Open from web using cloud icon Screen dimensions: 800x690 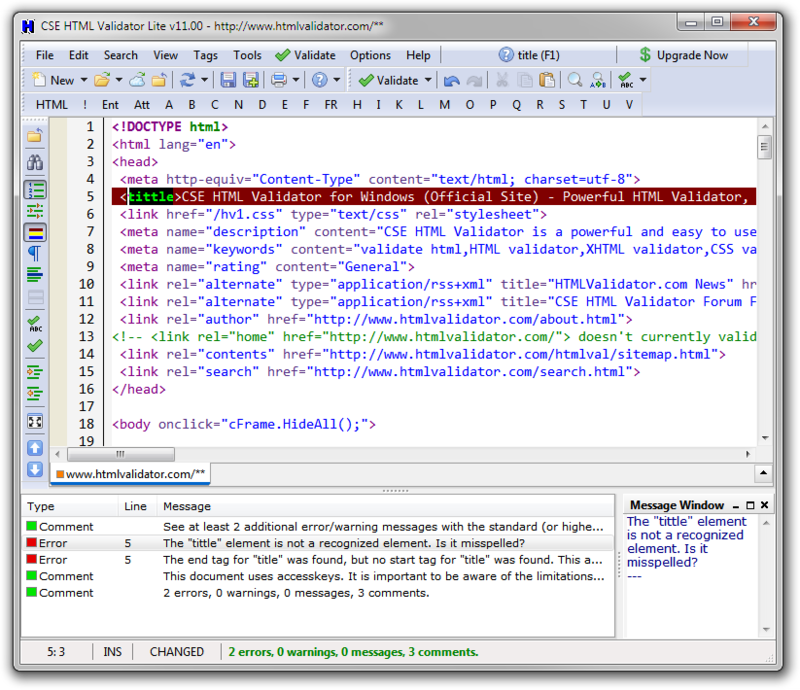click(x=137, y=80)
